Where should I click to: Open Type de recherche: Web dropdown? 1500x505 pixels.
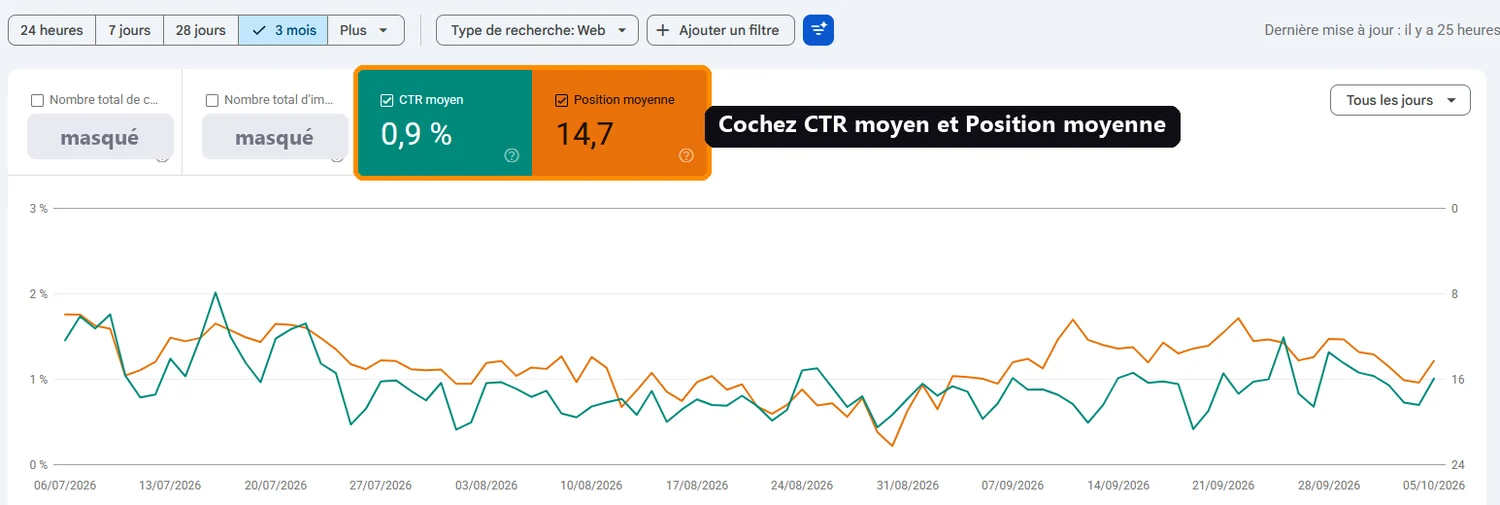537,30
